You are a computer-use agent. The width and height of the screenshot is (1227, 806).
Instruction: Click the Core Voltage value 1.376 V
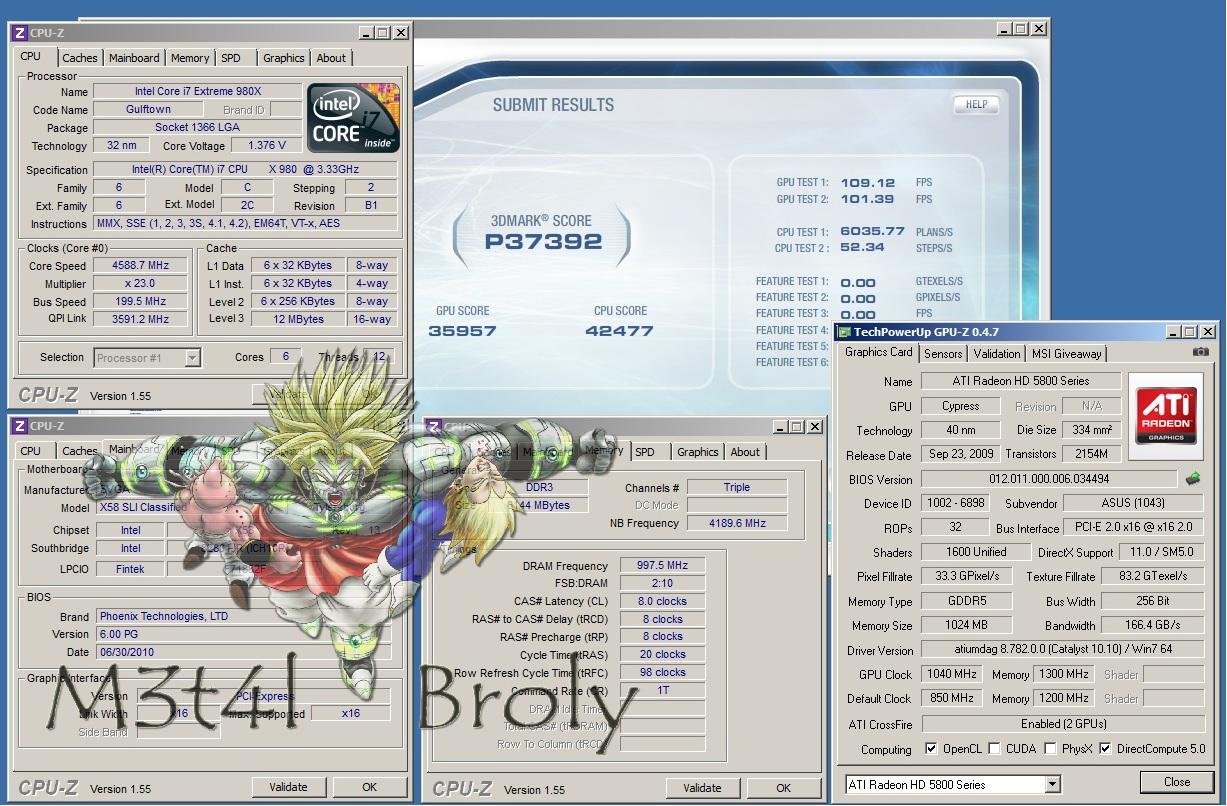click(266, 146)
